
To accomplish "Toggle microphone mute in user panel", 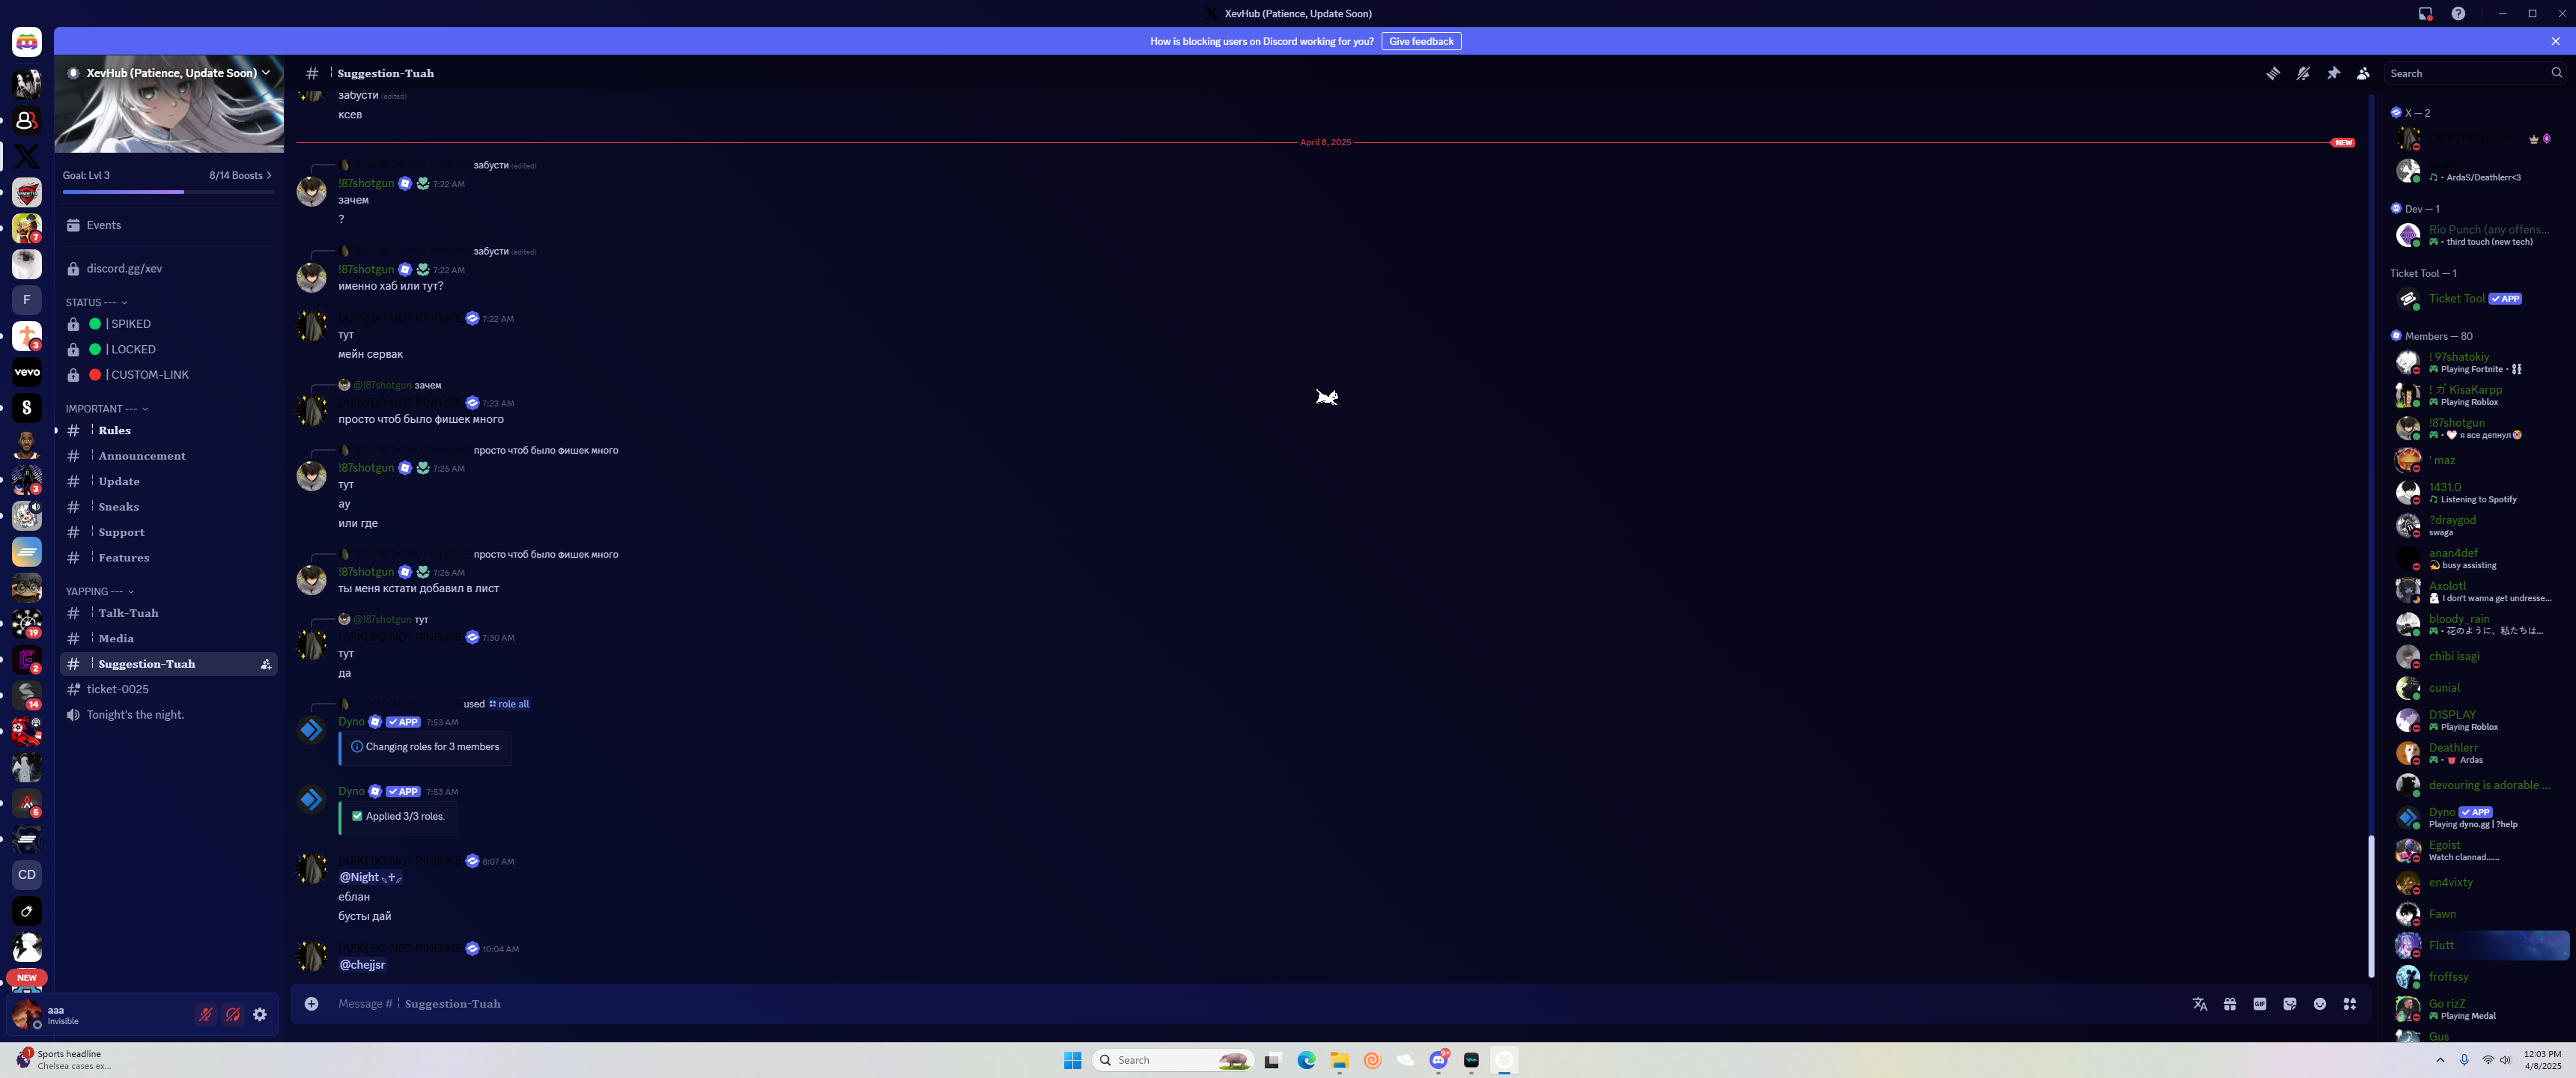I will click(x=206, y=1014).
